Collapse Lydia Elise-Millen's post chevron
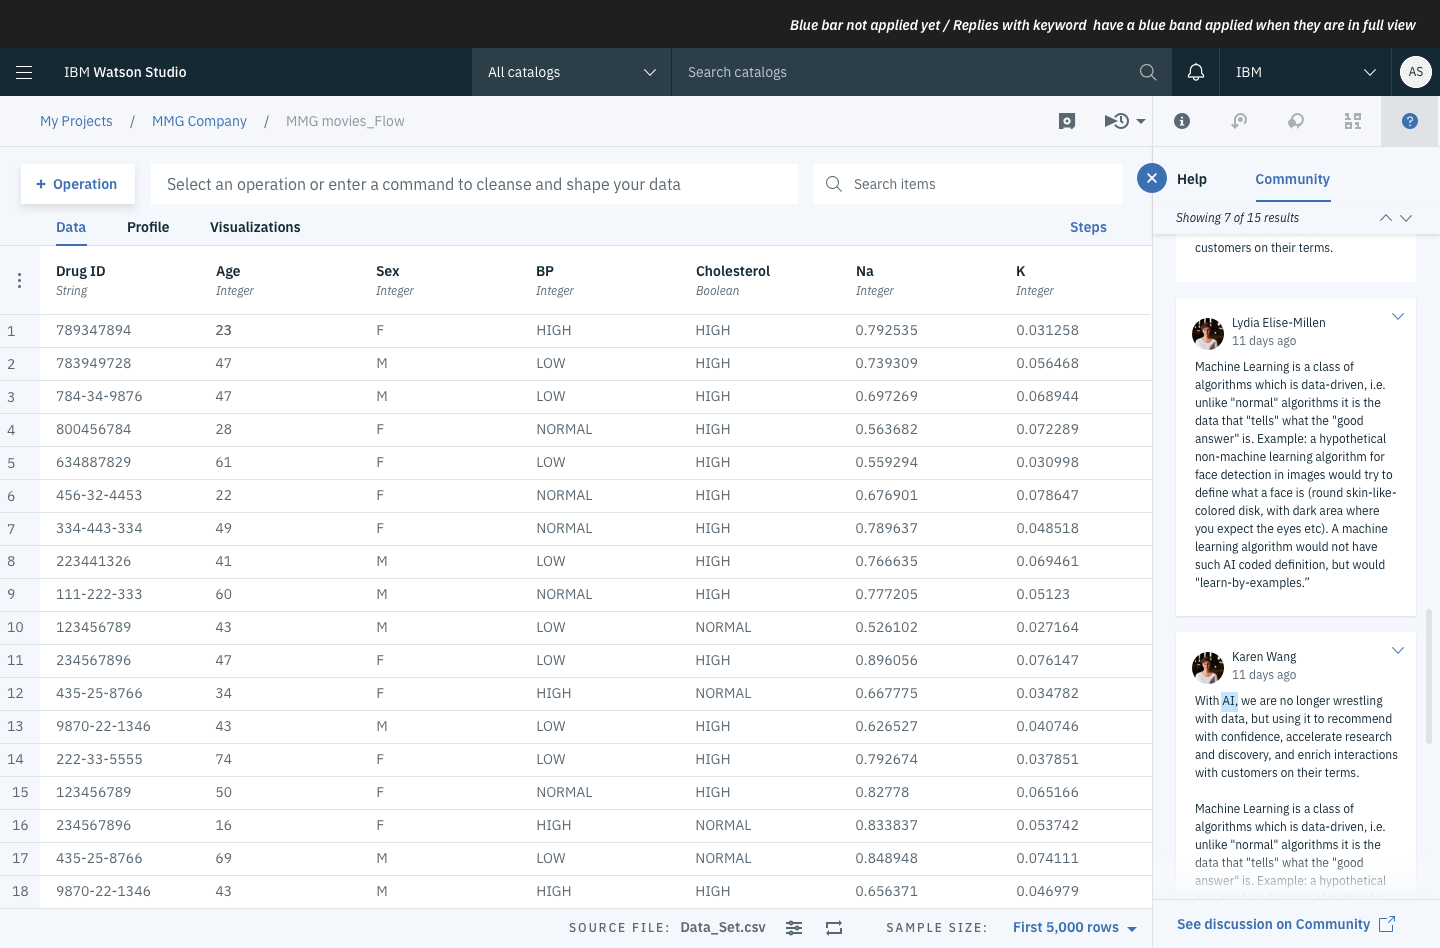 (1398, 317)
